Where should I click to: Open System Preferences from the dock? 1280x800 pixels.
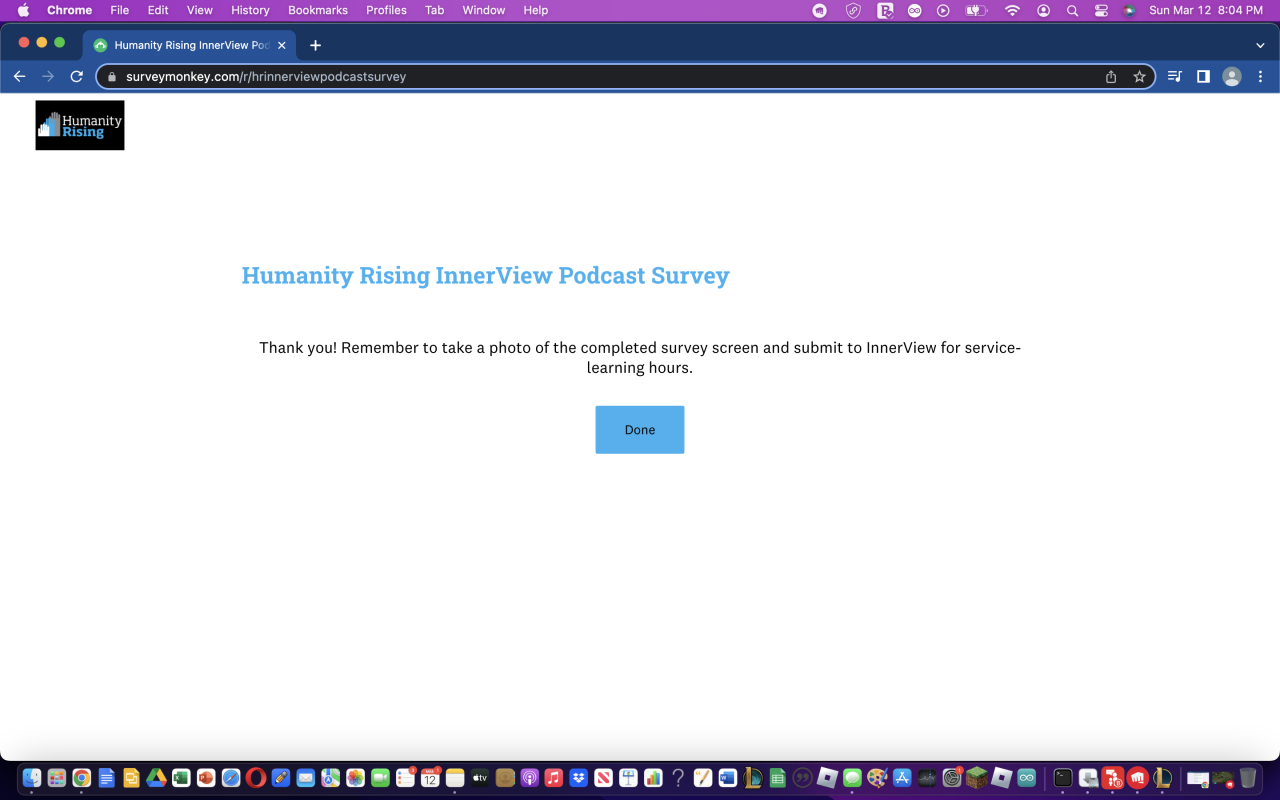coord(952,778)
